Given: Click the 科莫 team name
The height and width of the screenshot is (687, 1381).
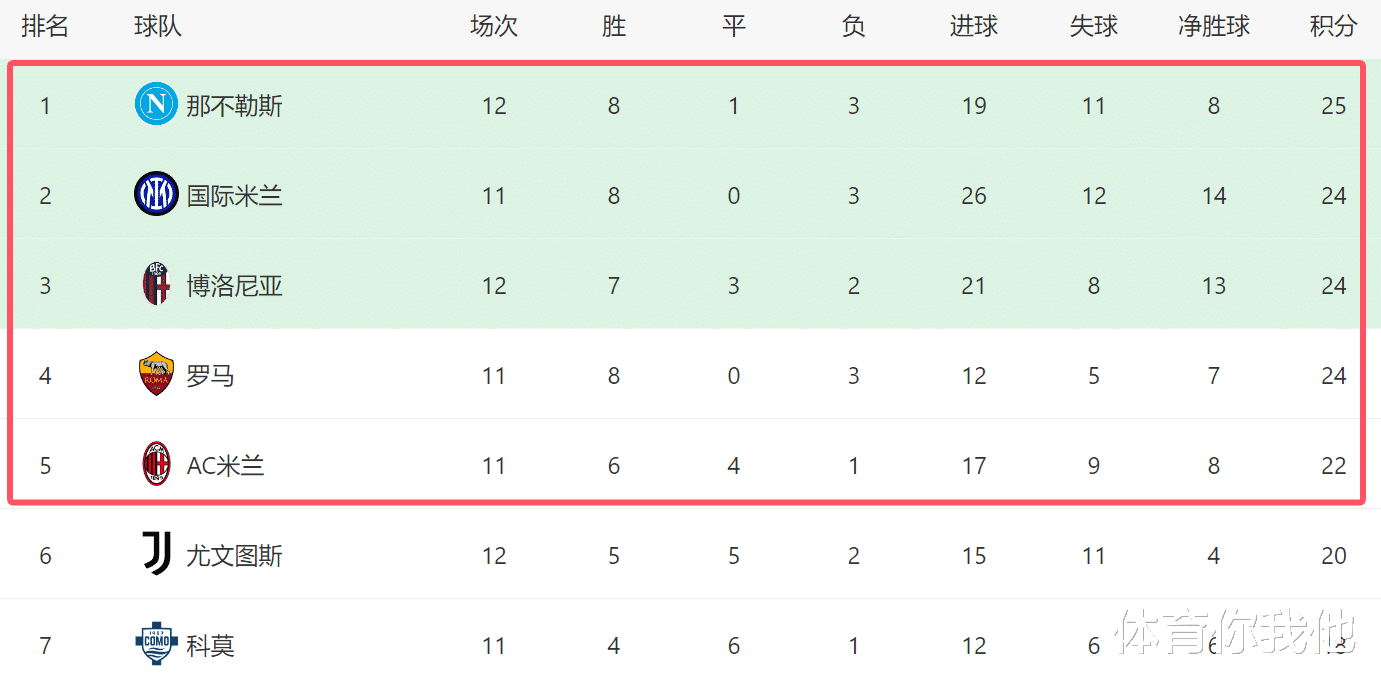Looking at the screenshot, I should (x=210, y=646).
